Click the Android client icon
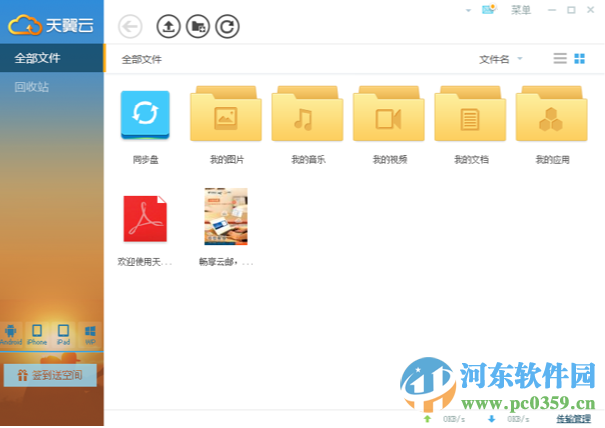 click(11, 335)
